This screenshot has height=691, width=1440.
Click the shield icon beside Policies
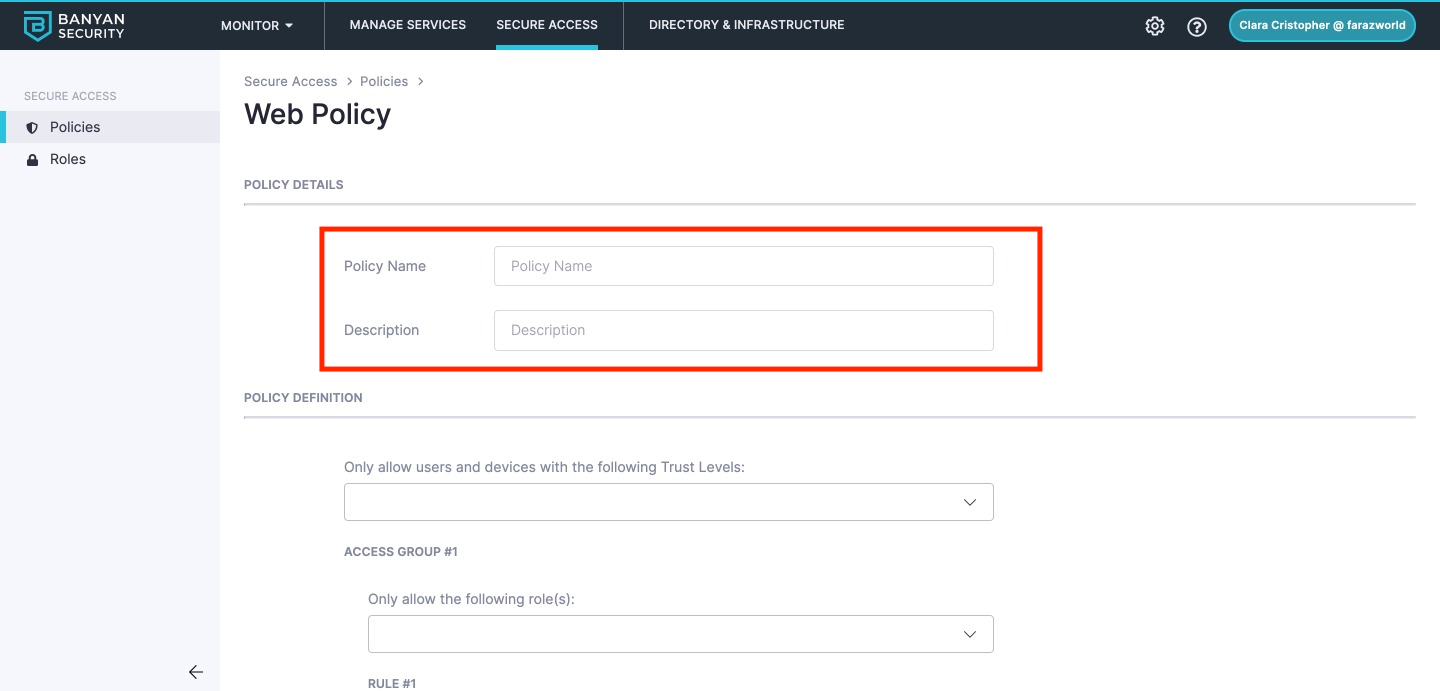32,128
